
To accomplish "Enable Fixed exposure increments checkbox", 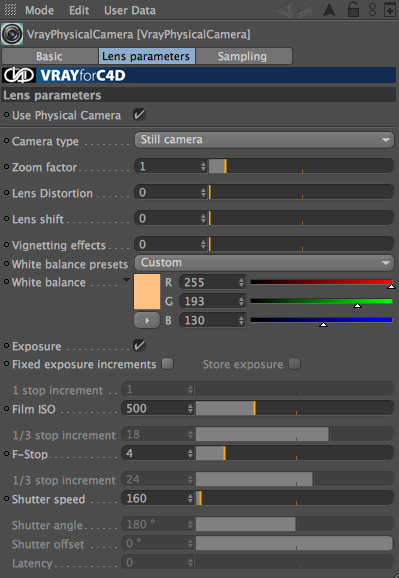I will pos(168,364).
